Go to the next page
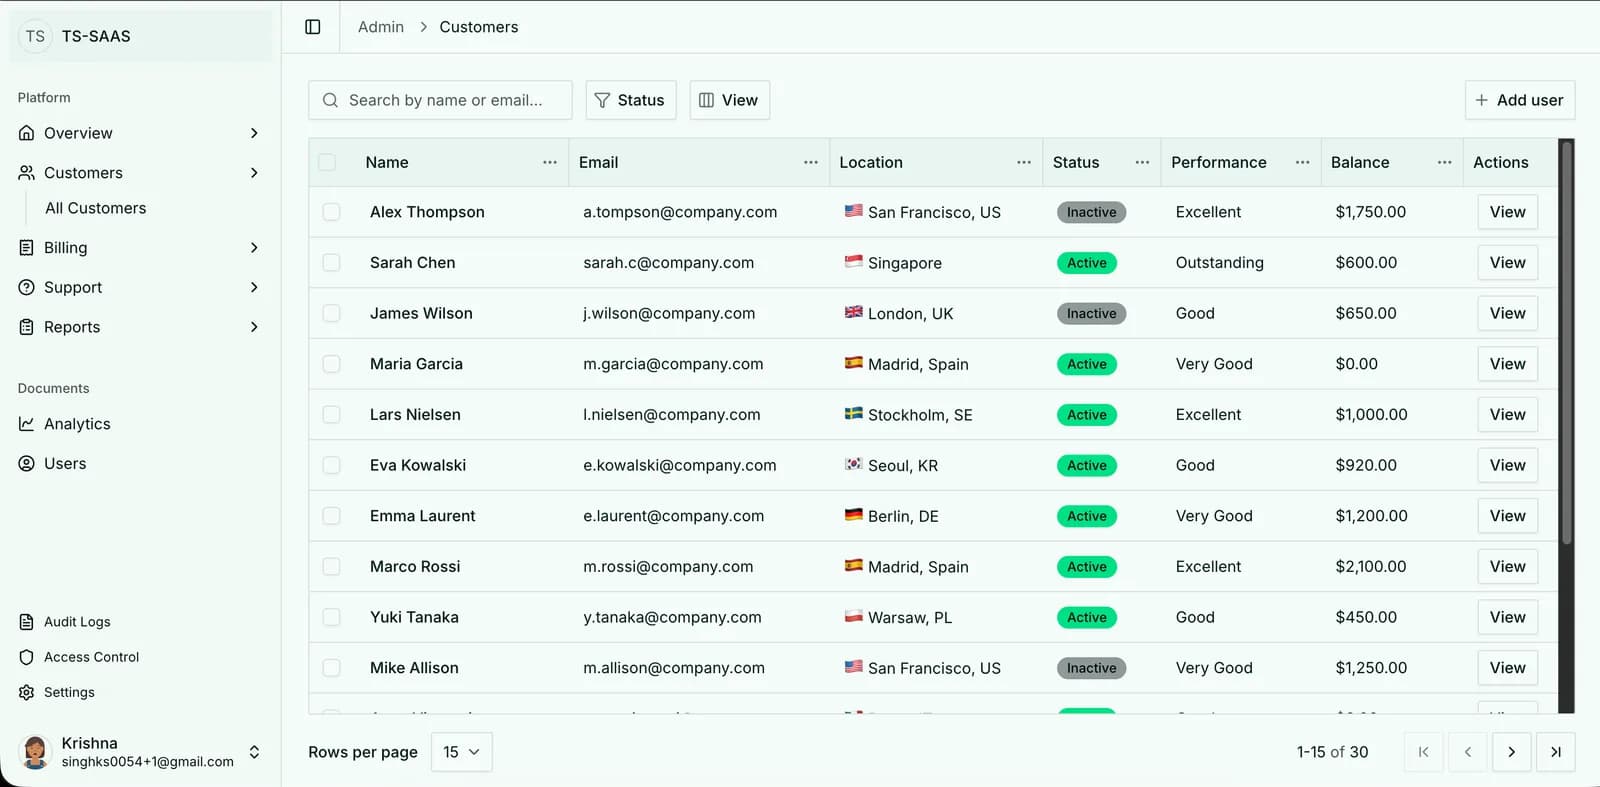Image resolution: width=1600 pixels, height=787 pixels. 1512,752
